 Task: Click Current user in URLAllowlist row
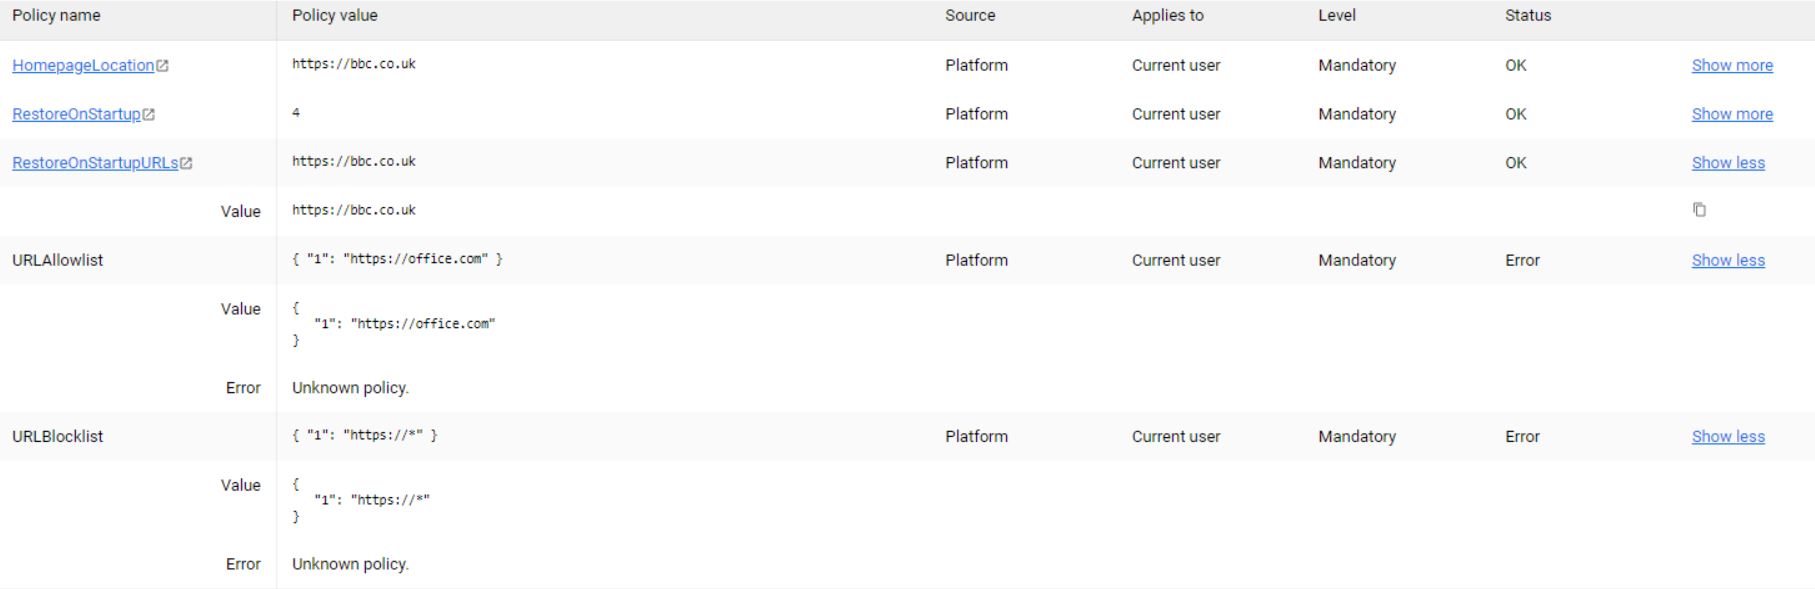click(1176, 261)
